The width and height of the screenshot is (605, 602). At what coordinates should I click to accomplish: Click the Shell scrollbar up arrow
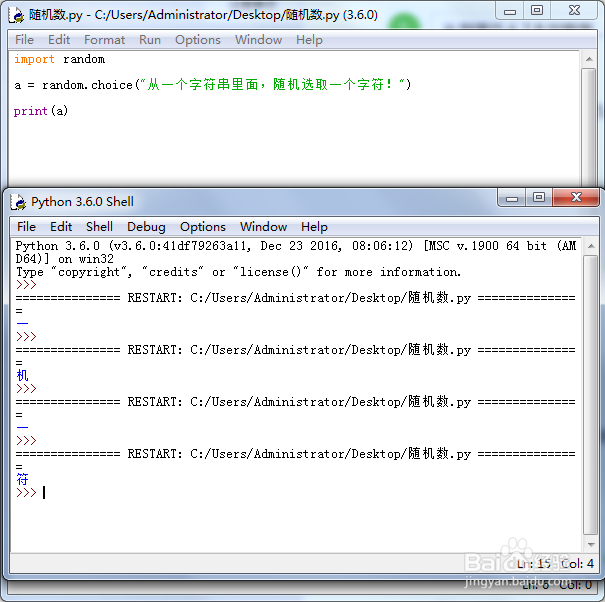click(x=591, y=246)
